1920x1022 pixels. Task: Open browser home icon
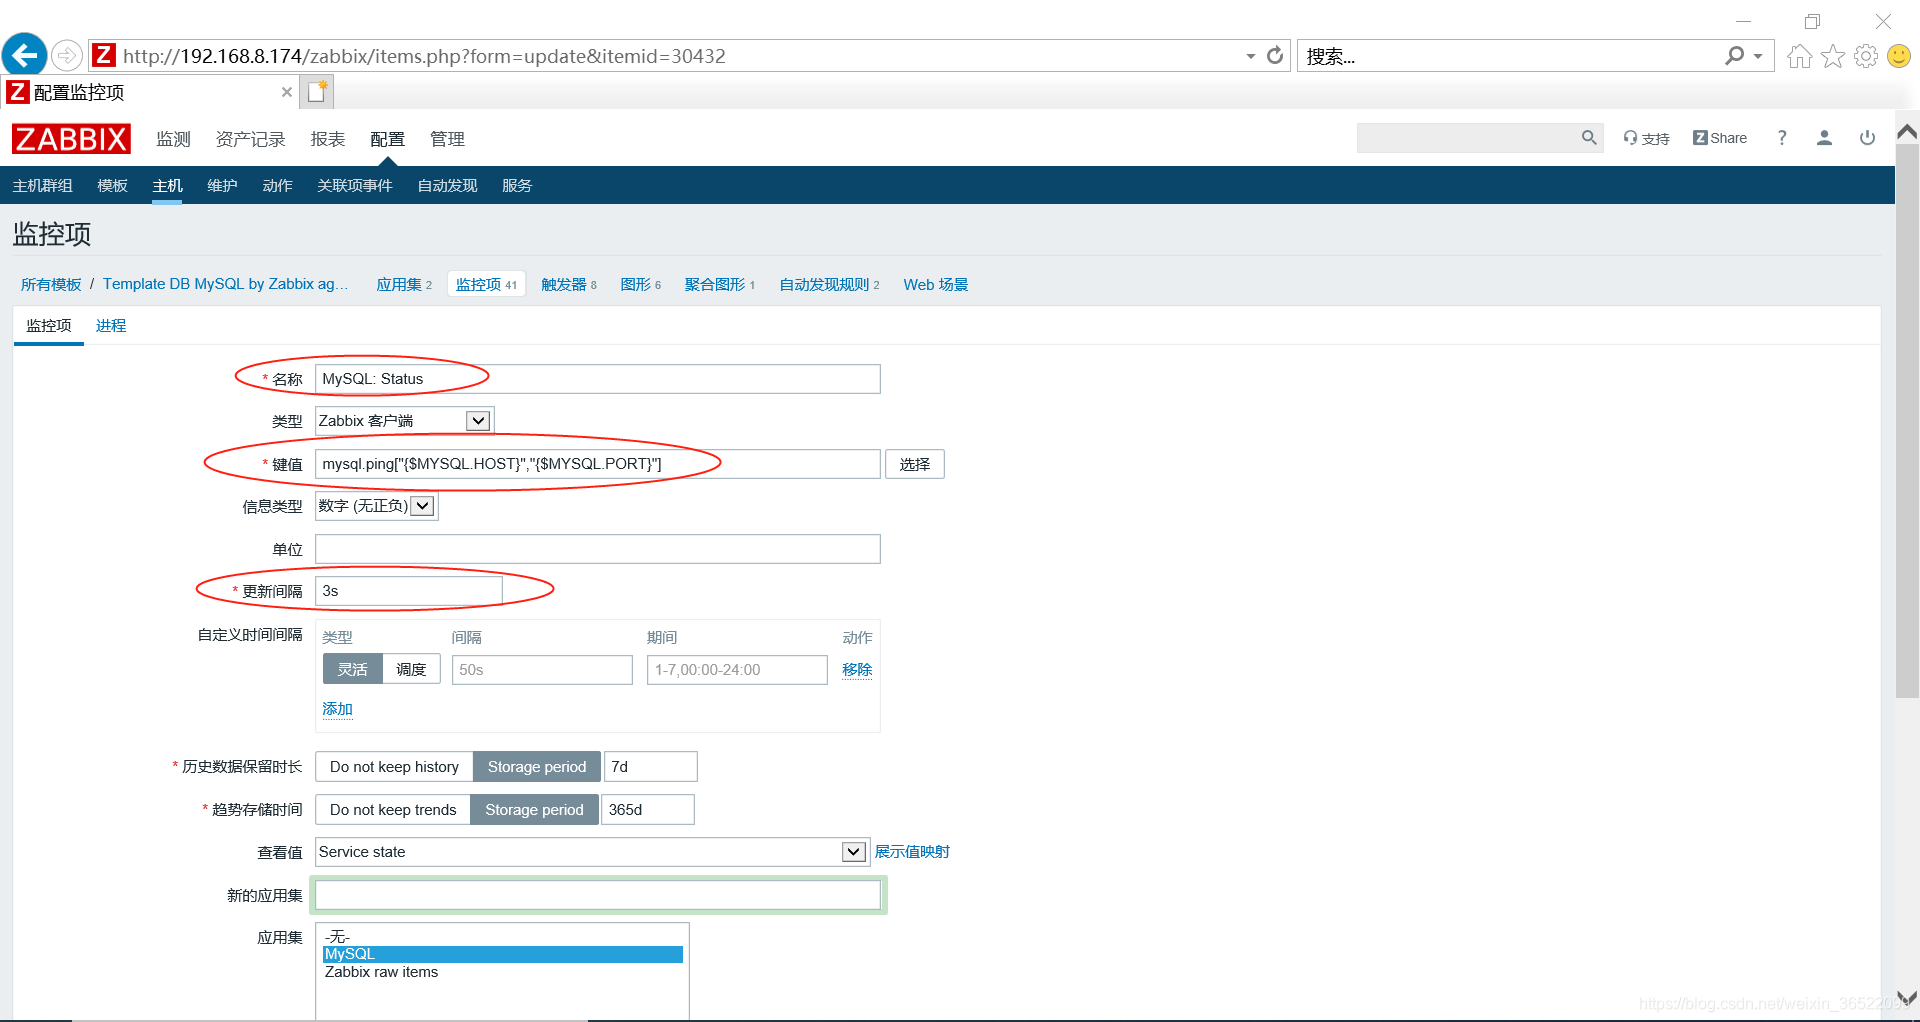tap(1800, 56)
